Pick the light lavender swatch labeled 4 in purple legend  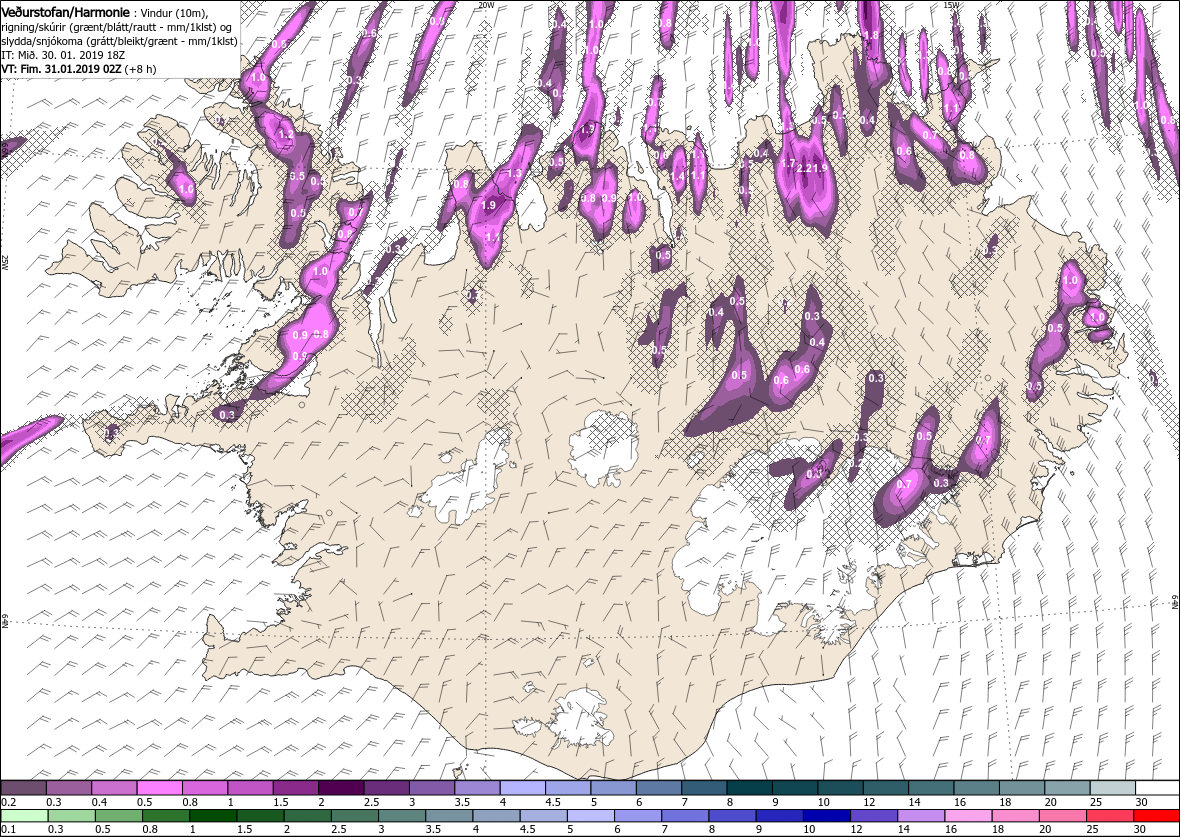(522, 788)
